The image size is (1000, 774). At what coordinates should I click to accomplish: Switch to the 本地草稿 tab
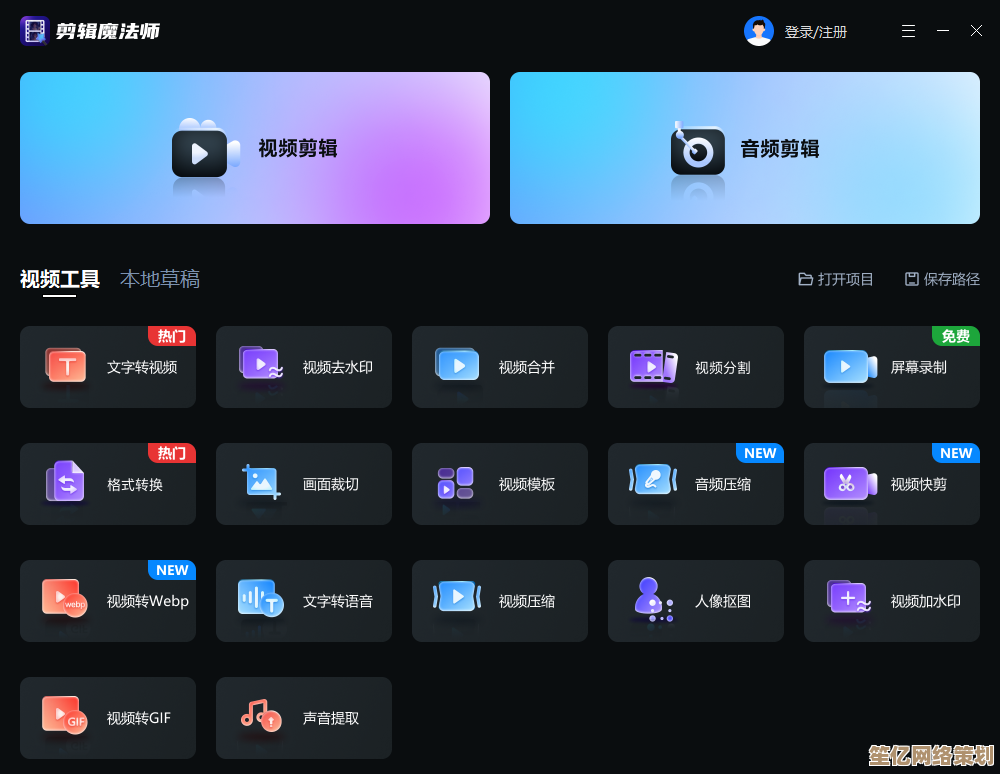(160, 279)
